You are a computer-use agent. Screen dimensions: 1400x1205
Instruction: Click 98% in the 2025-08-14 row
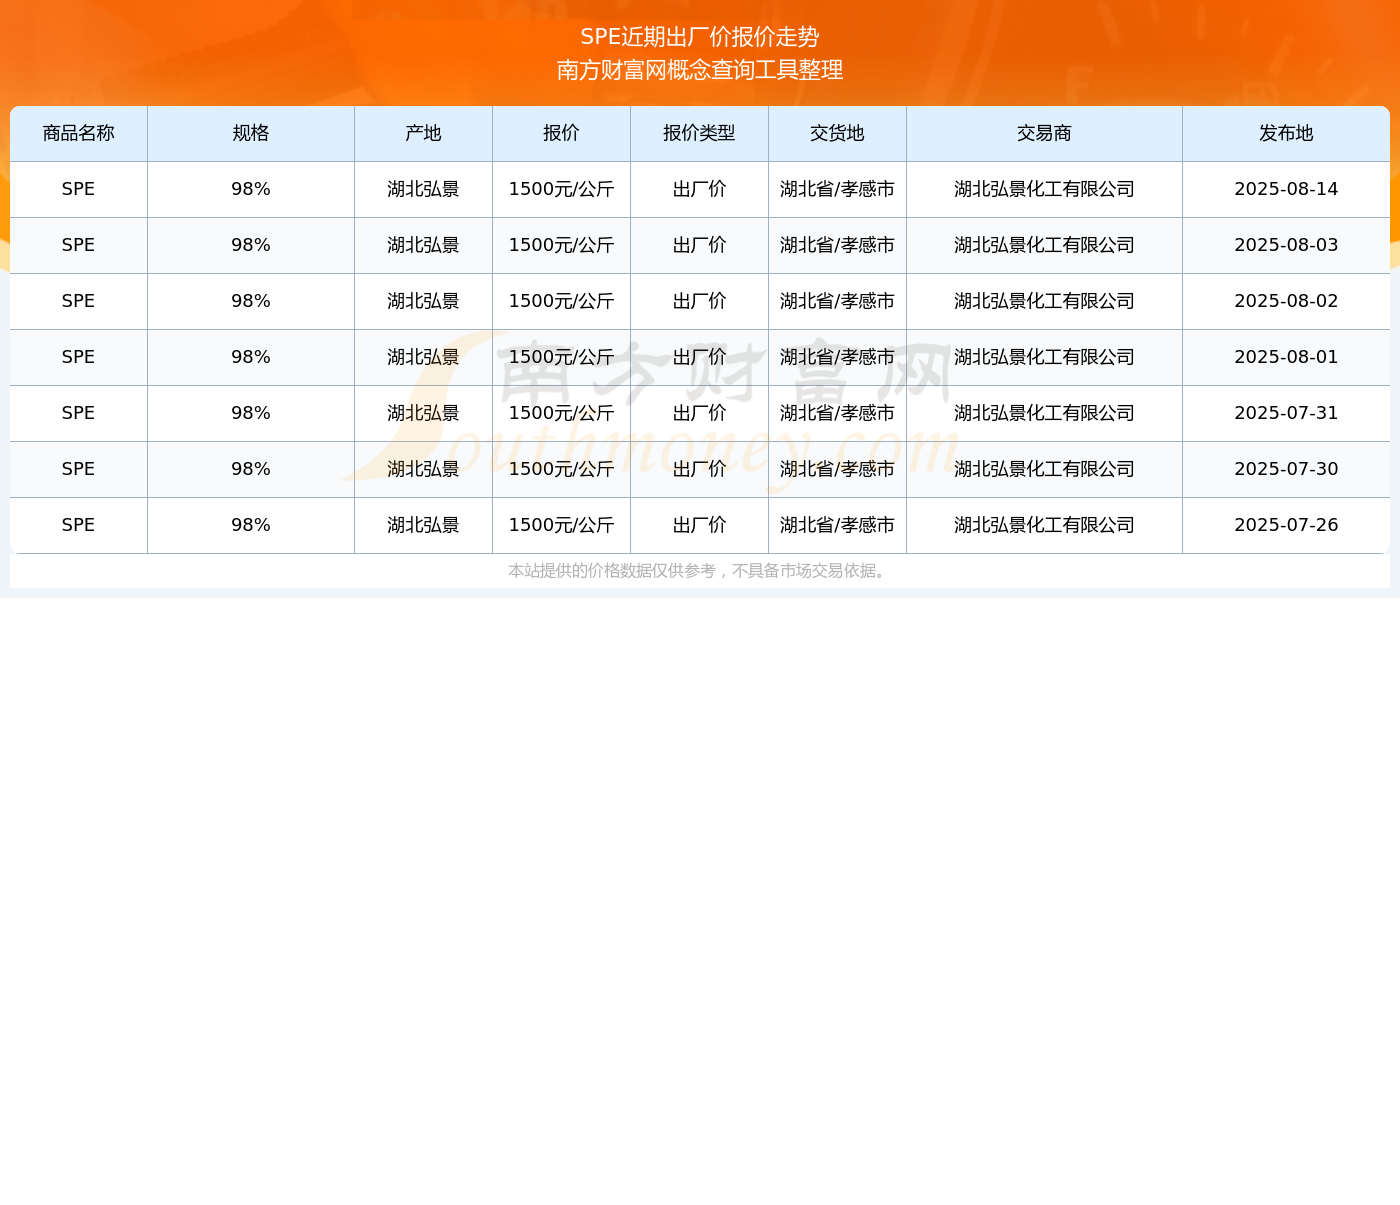pos(251,189)
